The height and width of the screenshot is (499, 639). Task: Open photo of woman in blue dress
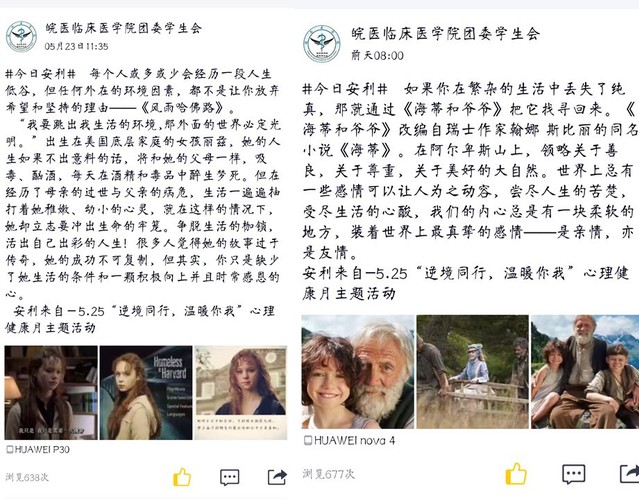pos(472,371)
